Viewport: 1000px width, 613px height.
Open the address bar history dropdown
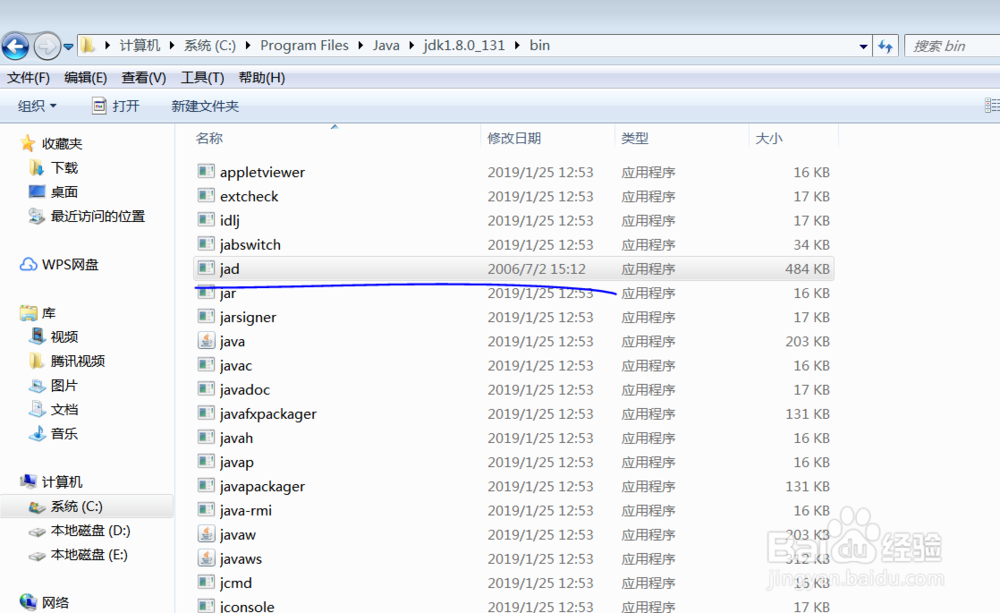coord(863,46)
